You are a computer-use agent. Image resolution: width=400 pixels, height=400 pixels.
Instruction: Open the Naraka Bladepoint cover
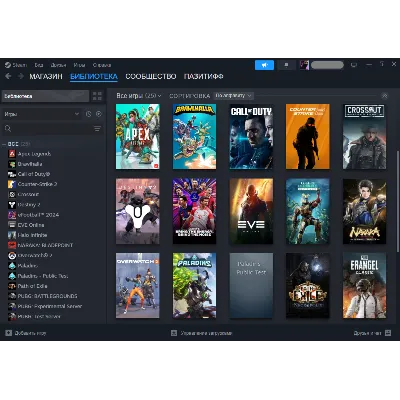click(365, 211)
